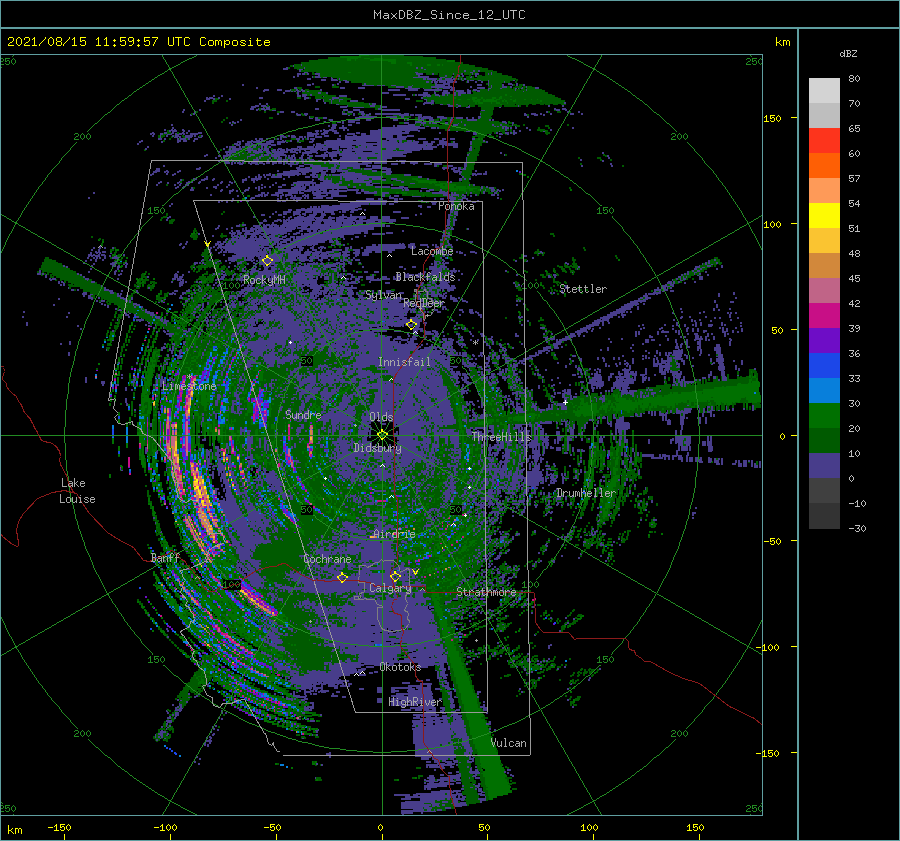Click the Strathmore town label
The image size is (900, 841).
tap(486, 592)
